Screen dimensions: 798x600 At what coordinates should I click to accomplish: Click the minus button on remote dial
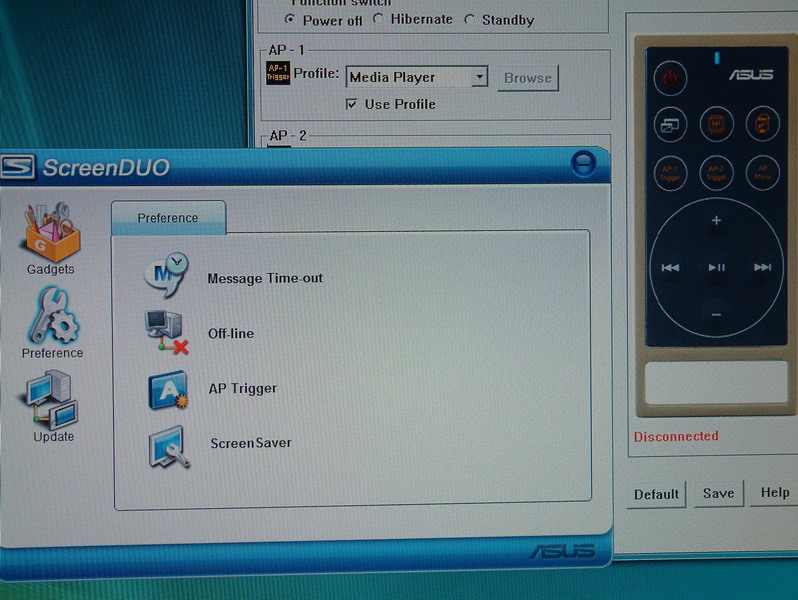pyautogui.click(x=716, y=315)
